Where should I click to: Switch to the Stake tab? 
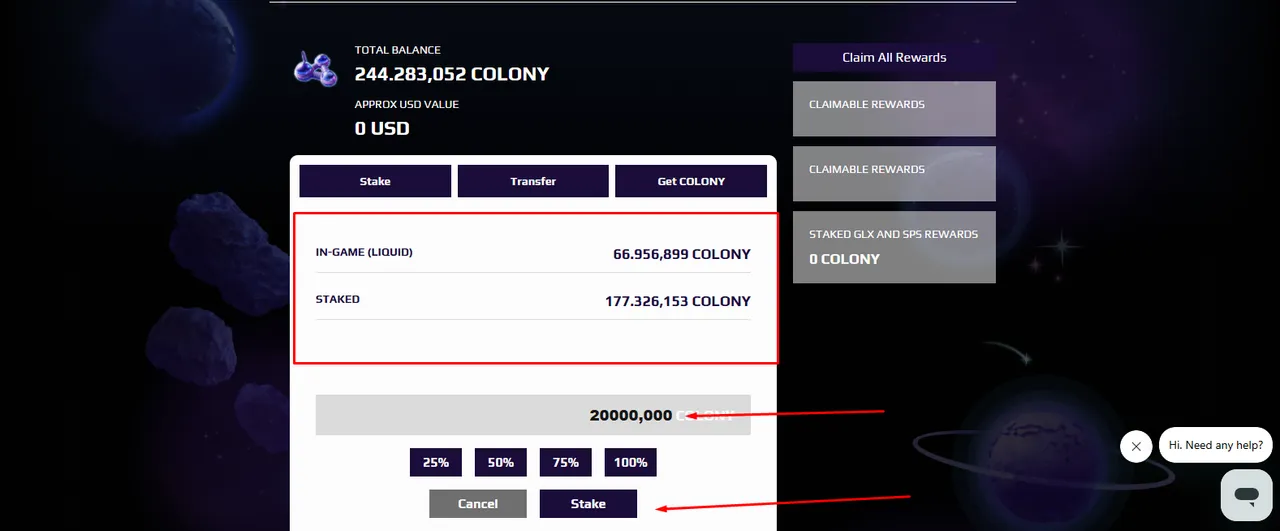point(375,181)
